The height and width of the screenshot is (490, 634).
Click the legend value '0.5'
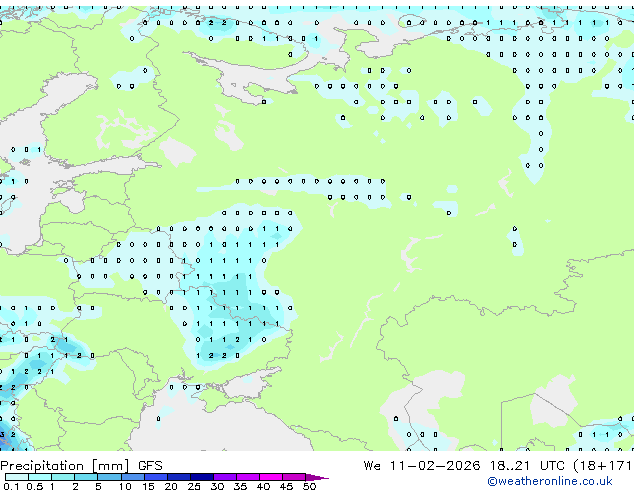click(x=35, y=486)
